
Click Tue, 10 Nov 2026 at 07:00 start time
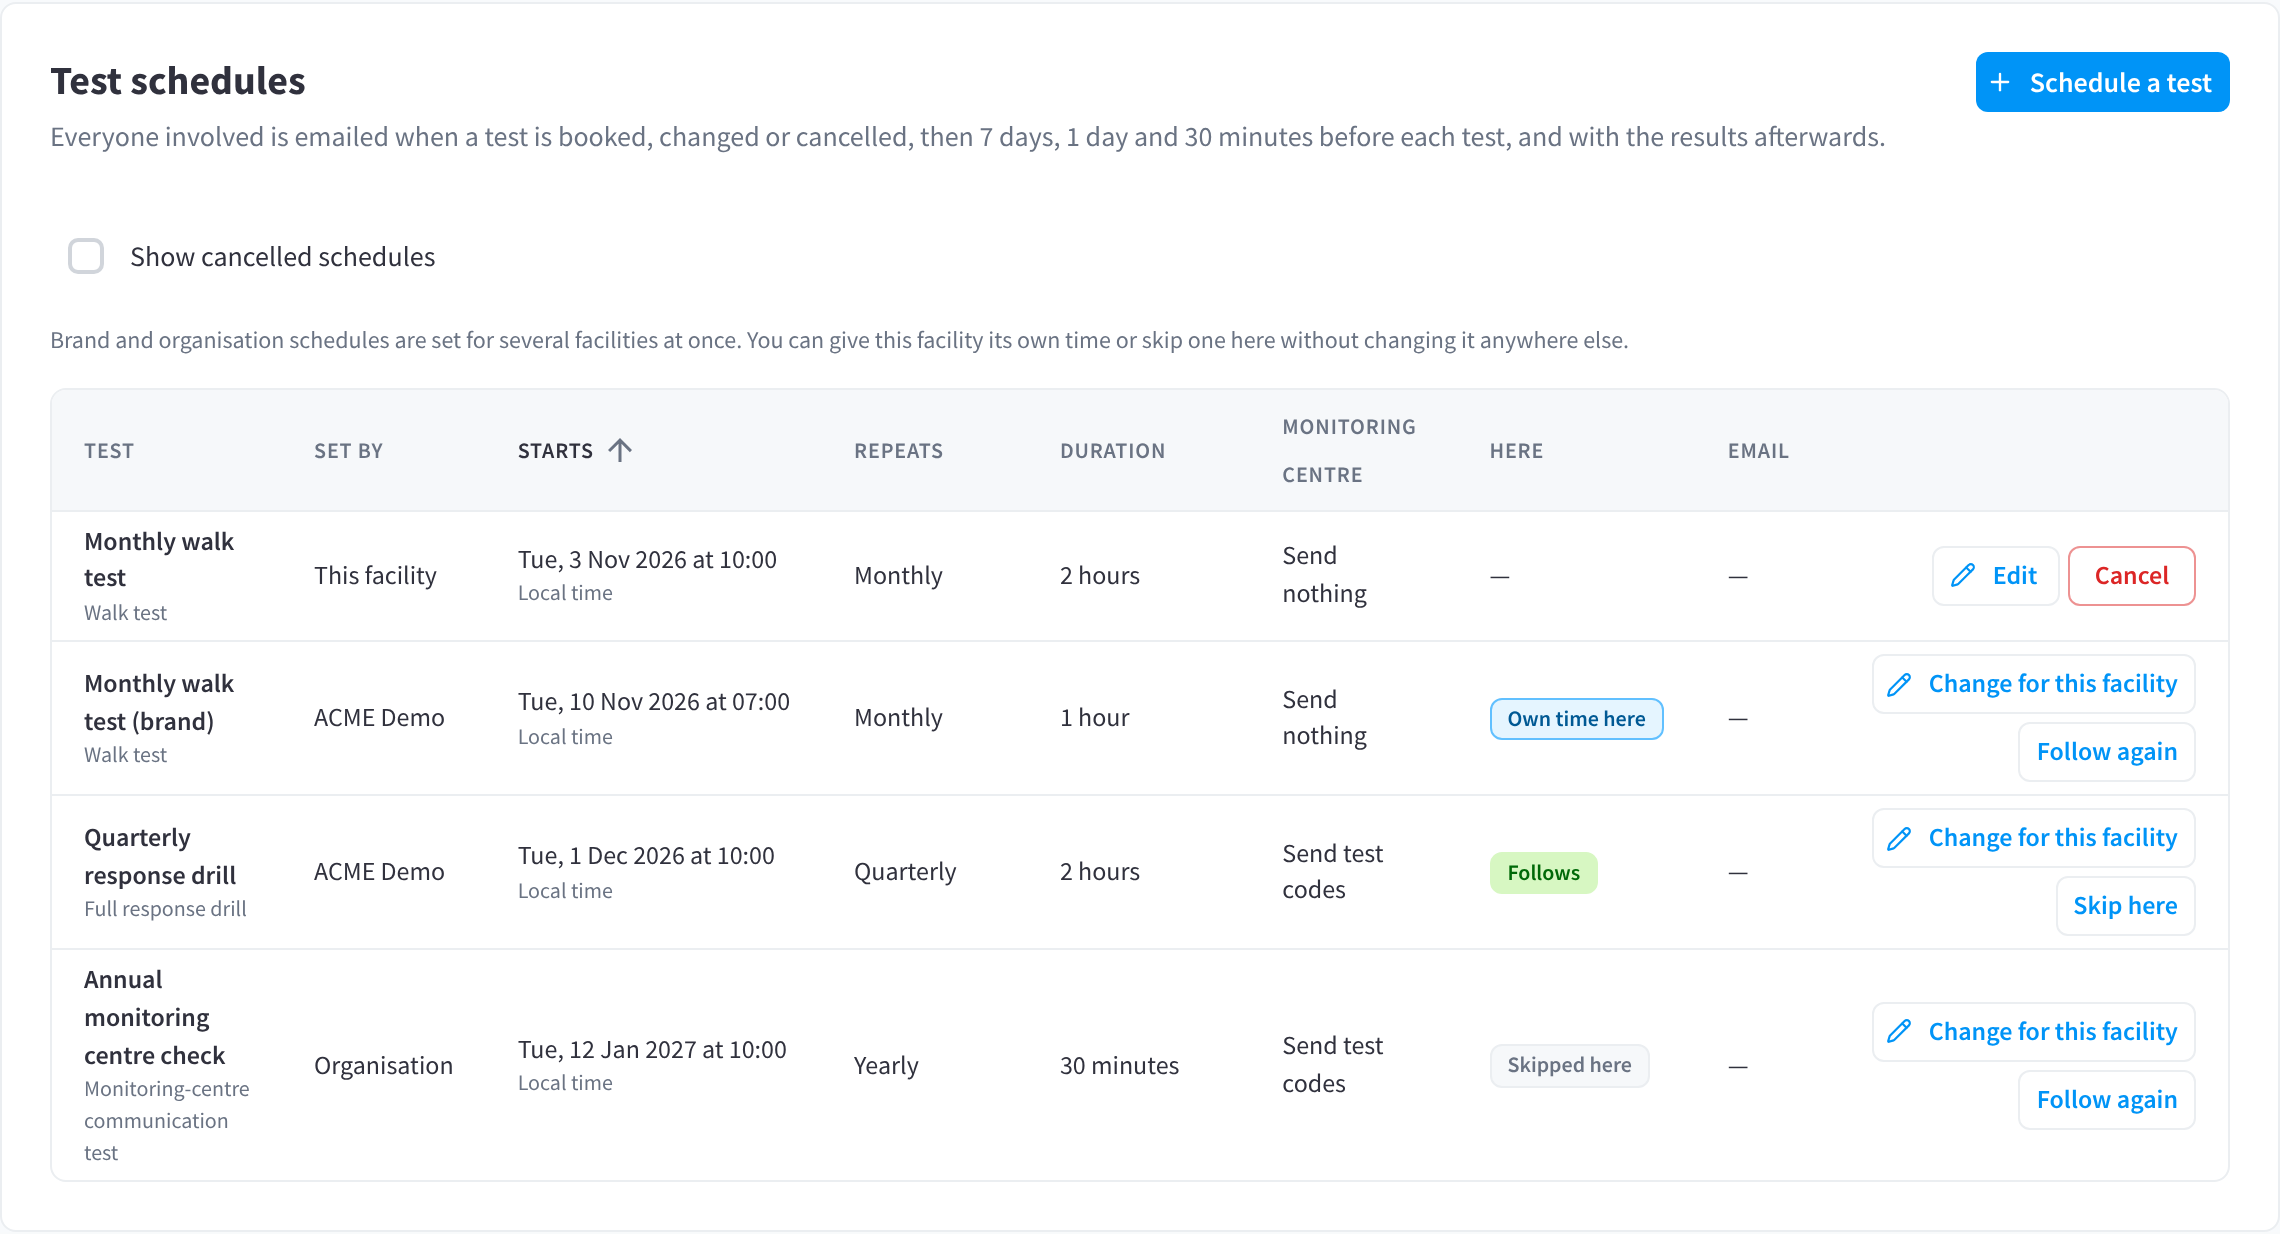(x=653, y=702)
